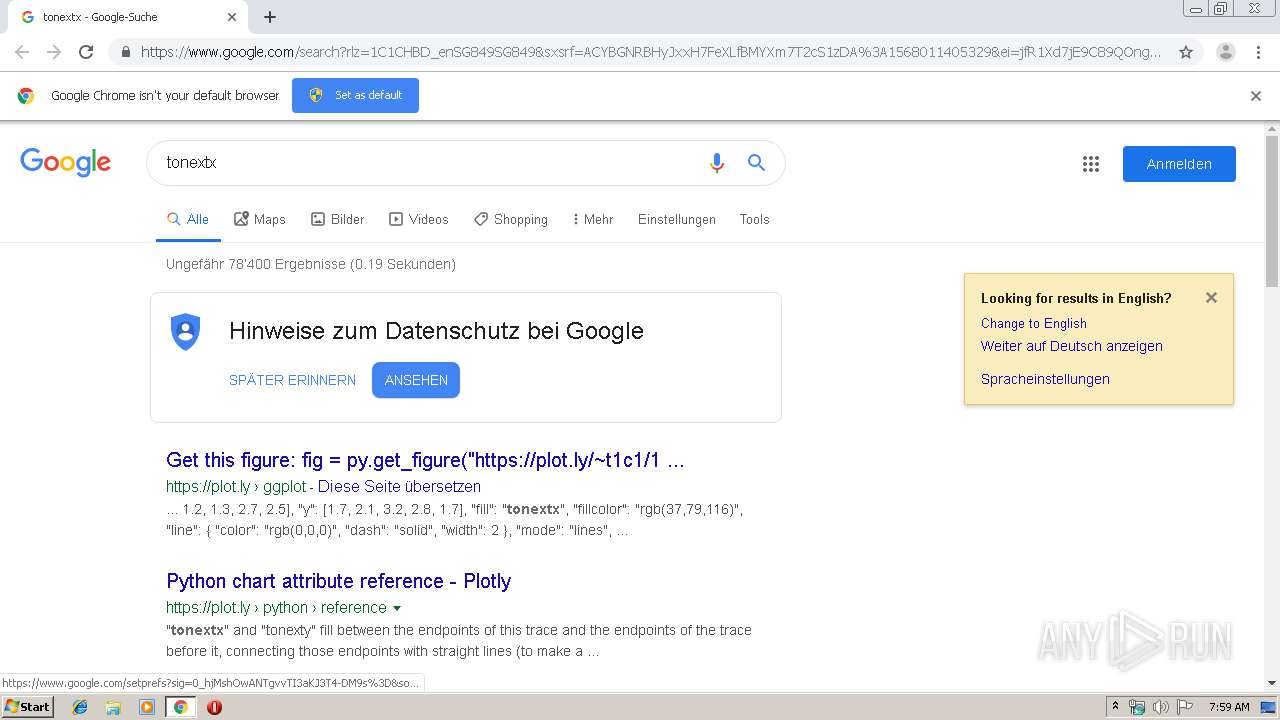This screenshot has height=720, width=1280.
Task: Click Change to English
Action: 1034,323
